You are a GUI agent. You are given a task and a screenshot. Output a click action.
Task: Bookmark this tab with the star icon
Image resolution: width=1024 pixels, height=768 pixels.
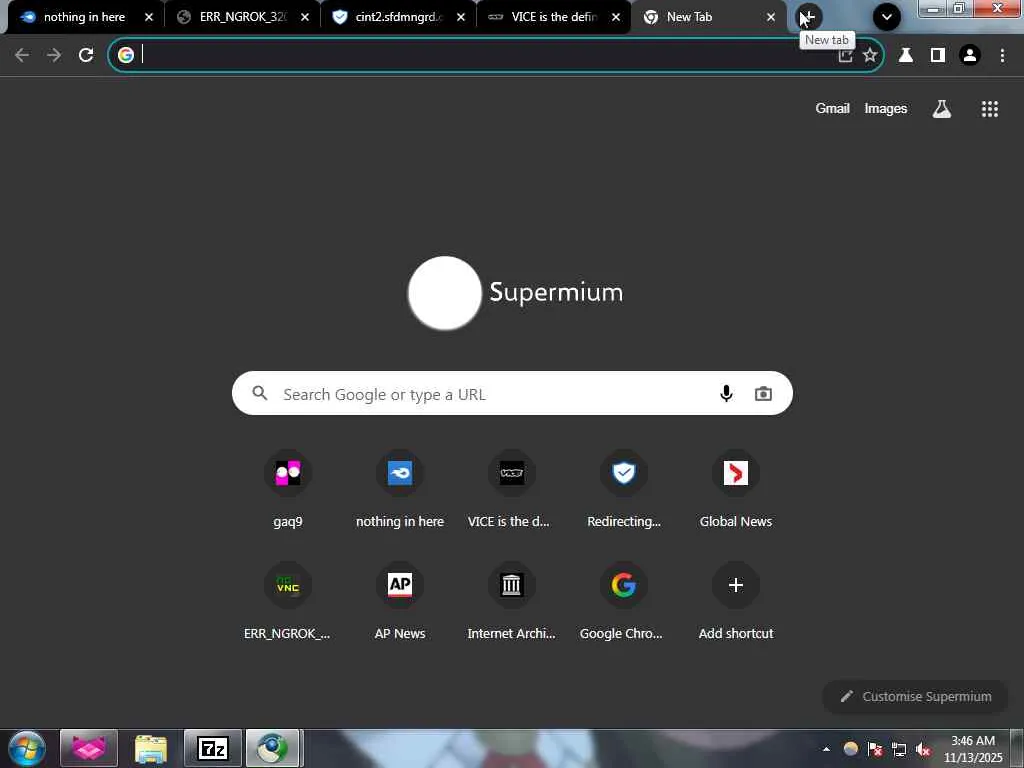[x=870, y=56]
